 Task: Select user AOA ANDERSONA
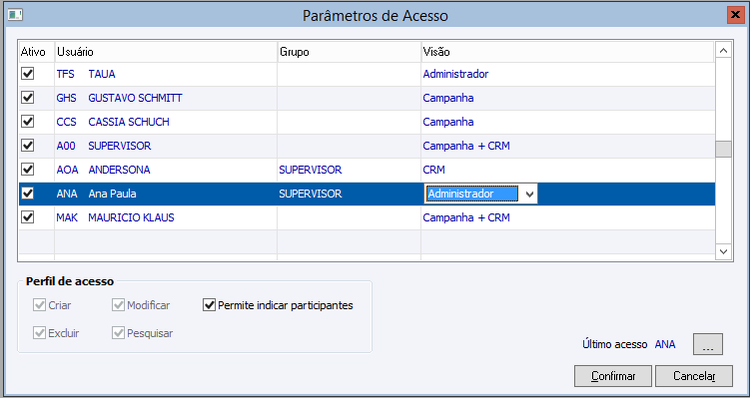pyautogui.click(x=366, y=170)
